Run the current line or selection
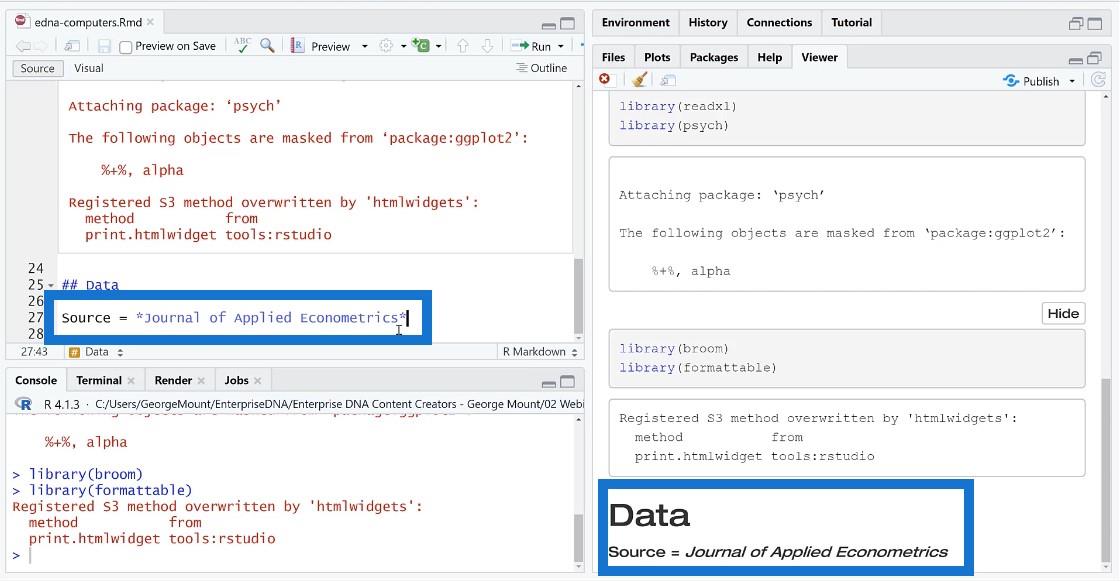This screenshot has height=581, width=1120. tap(531, 46)
